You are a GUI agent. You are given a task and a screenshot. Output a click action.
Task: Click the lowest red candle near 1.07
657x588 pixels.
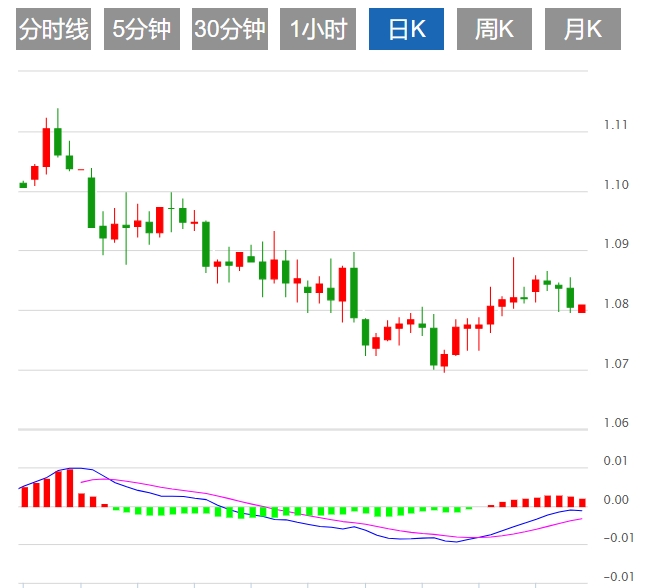tap(444, 360)
